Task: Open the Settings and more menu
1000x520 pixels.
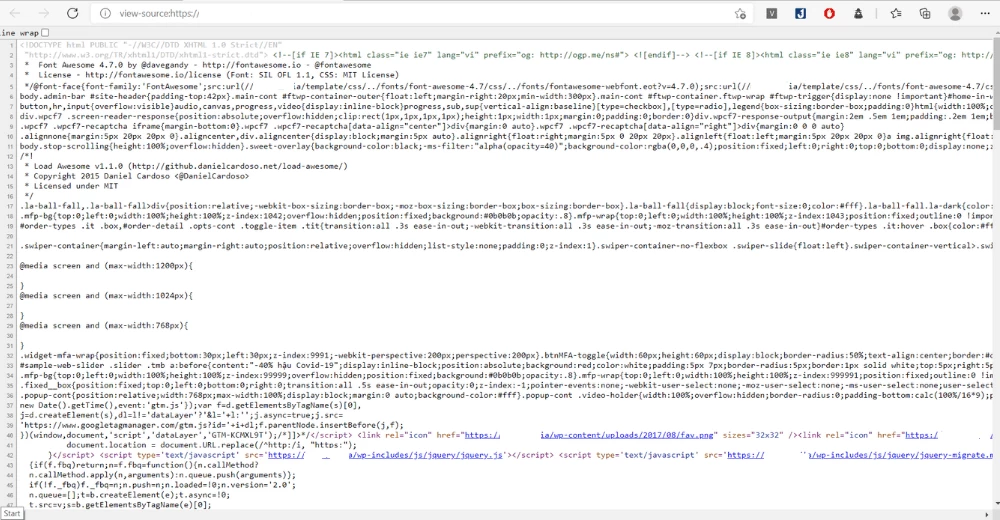Action: [x=985, y=13]
